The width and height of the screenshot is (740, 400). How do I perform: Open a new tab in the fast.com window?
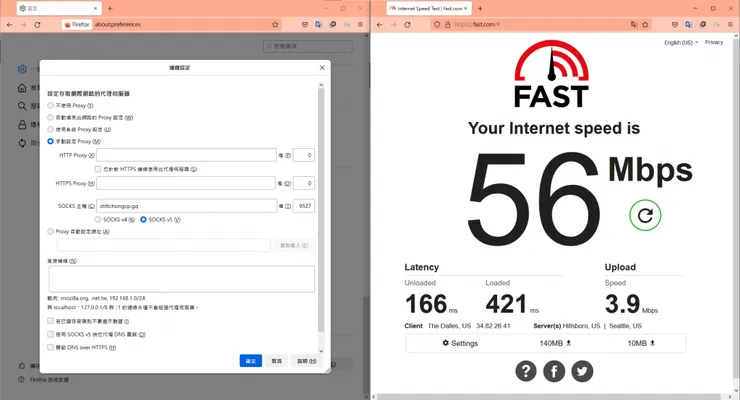pos(480,8)
